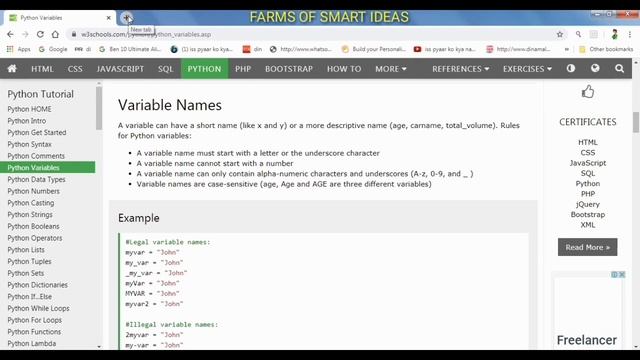Open Python Lists link
The height and width of the screenshot is (360, 640).
tap(26, 250)
